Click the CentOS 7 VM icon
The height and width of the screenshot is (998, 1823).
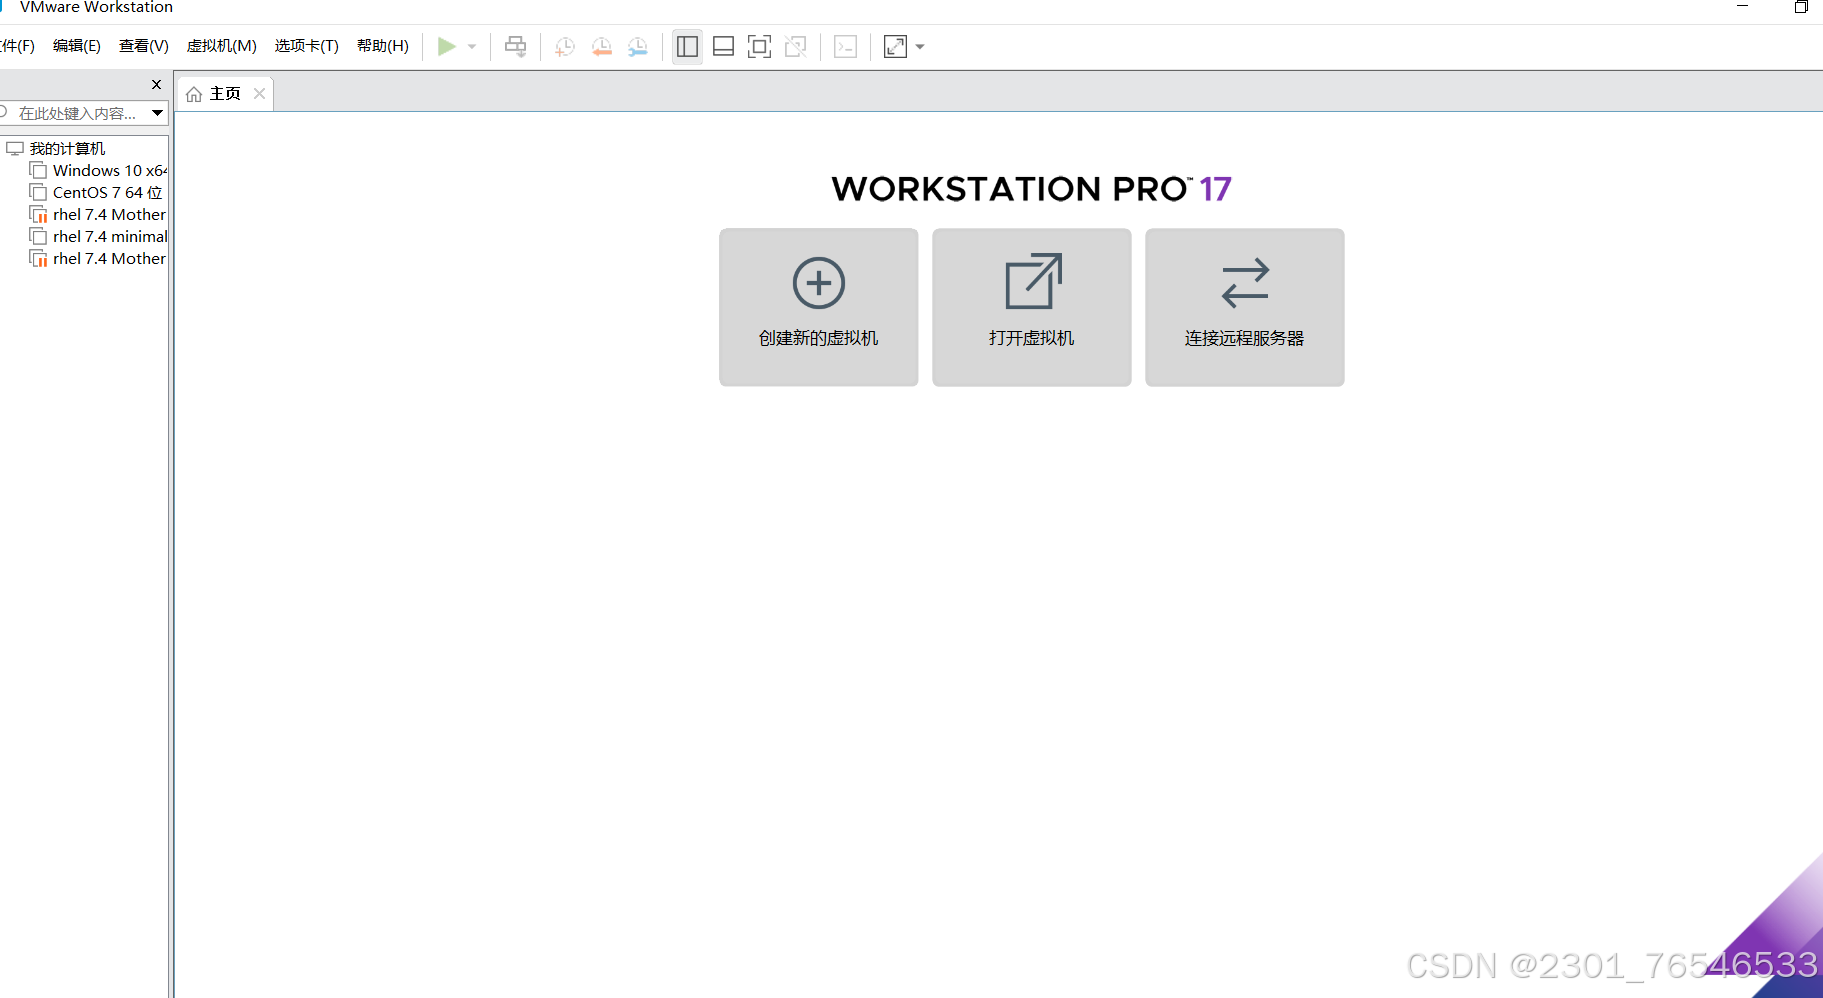coord(38,192)
